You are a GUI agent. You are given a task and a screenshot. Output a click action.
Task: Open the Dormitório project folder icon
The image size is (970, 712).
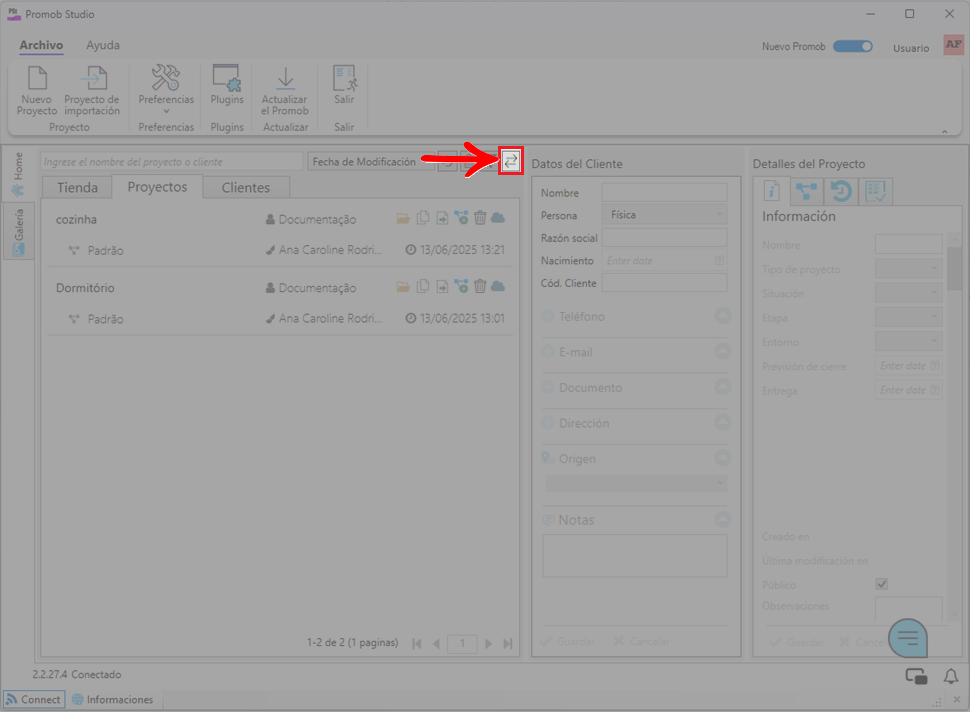[403, 287]
